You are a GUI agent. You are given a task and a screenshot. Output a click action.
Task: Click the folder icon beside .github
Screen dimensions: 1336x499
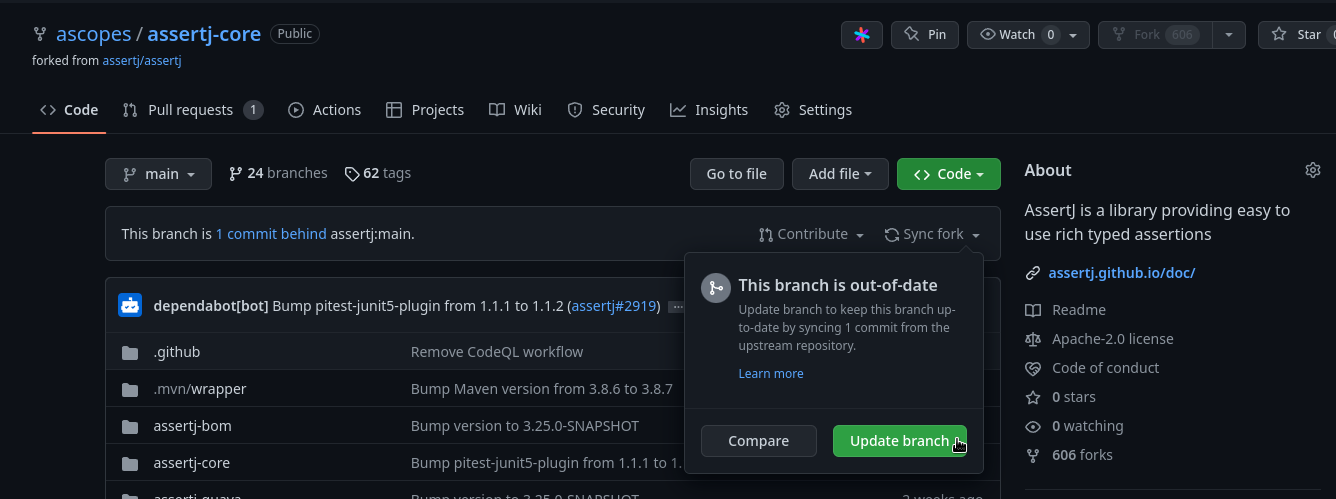130,352
